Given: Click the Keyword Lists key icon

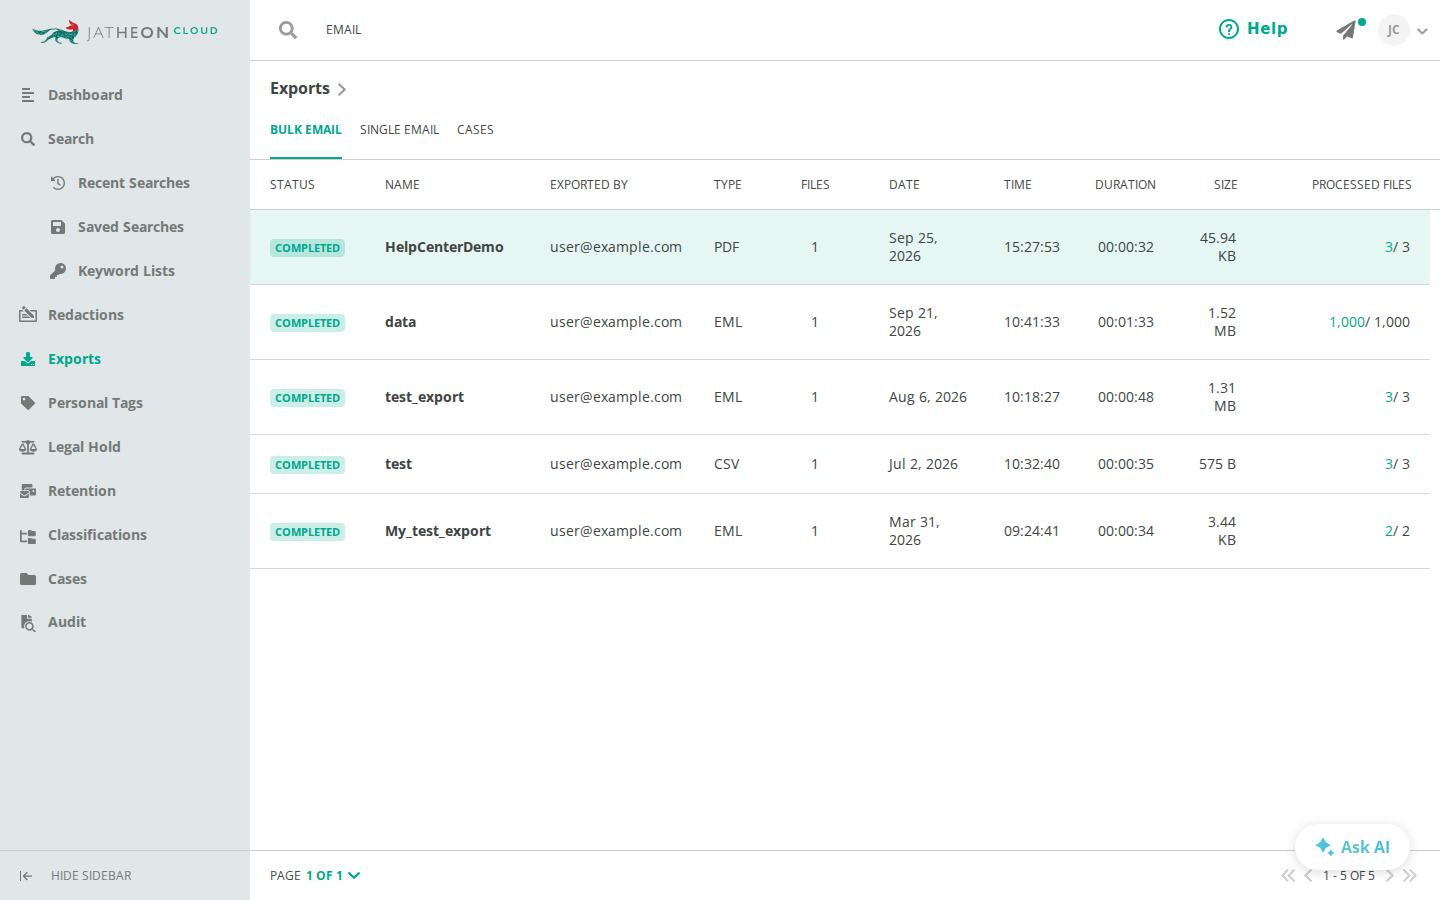Looking at the screenshot, I should pos(58,271).
